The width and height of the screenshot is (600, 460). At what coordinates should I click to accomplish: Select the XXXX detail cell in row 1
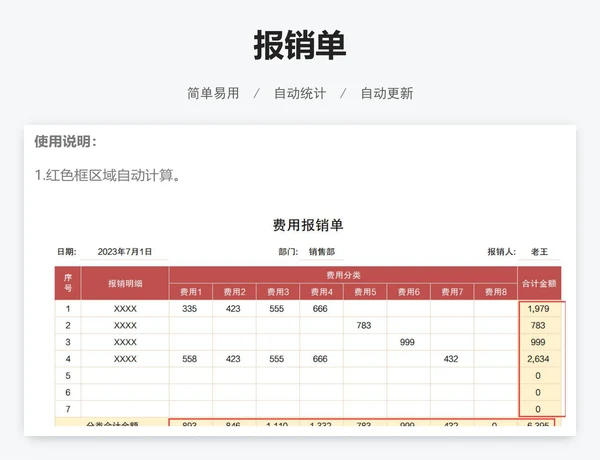[x=125, y=308]
